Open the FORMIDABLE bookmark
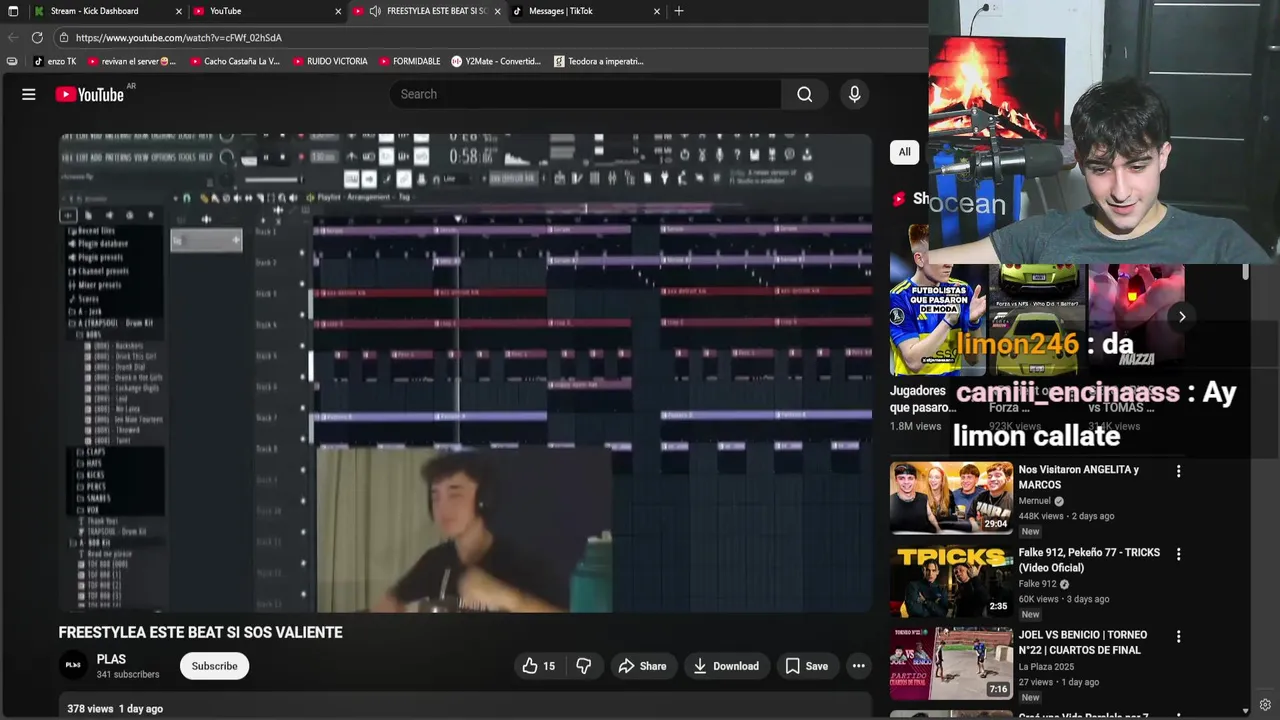 click(x=410, y=61)
